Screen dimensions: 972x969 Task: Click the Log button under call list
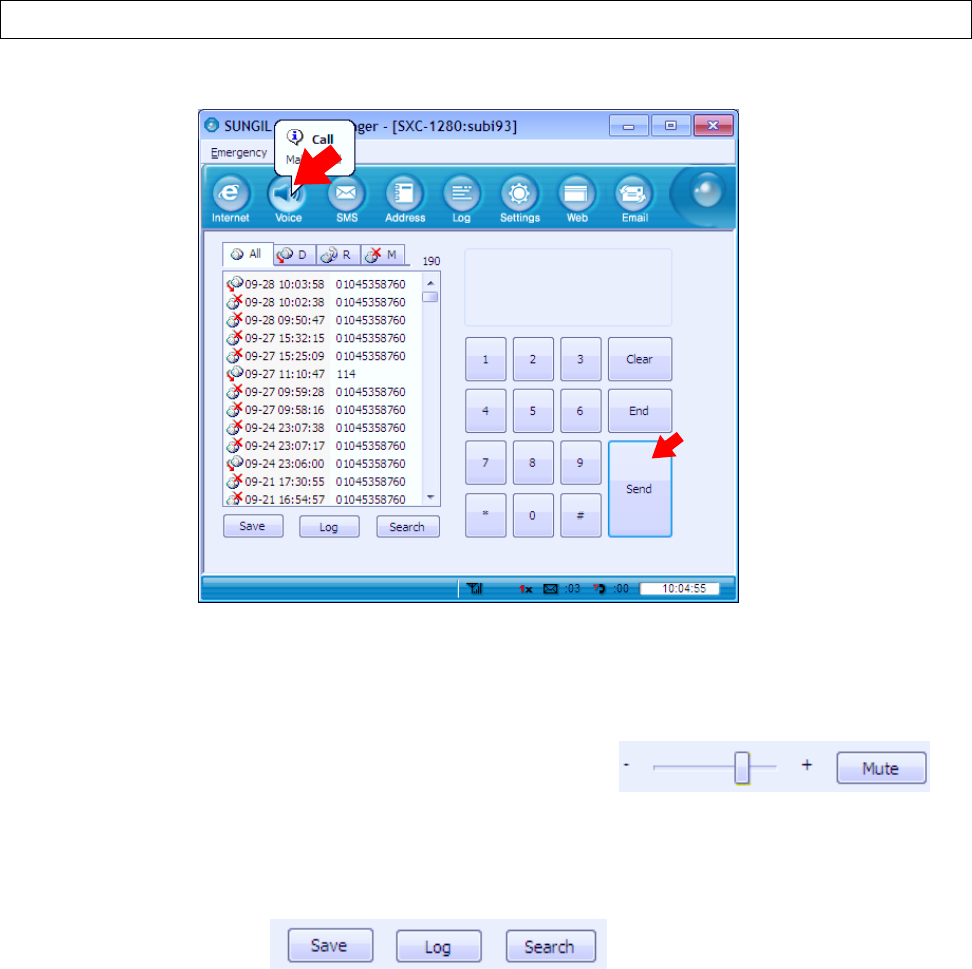click(329, 527)
